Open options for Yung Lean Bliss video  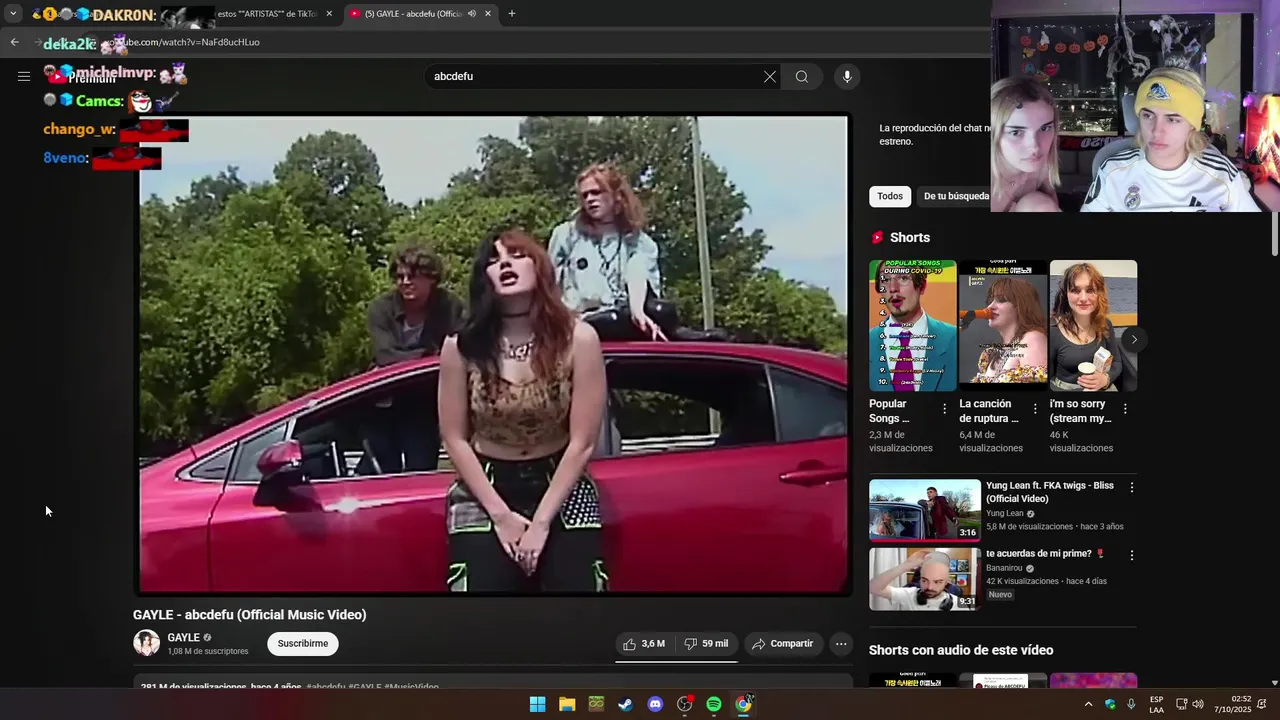[x=1132, y=487]
